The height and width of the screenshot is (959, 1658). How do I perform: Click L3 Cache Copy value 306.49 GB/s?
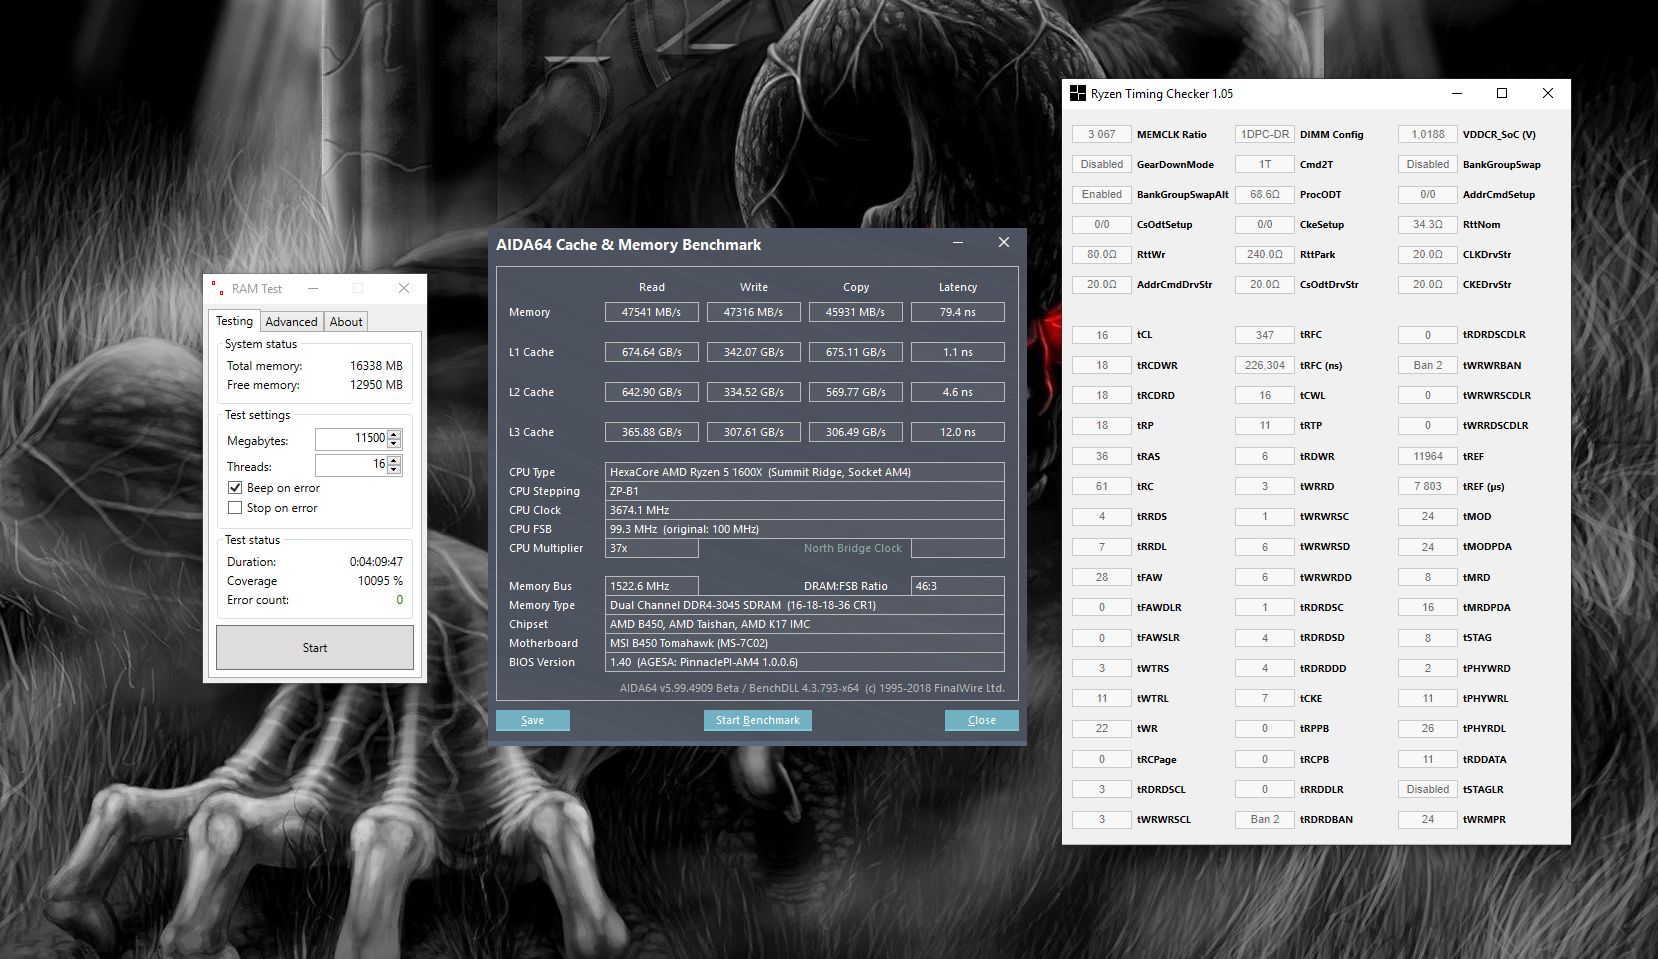[x=856, y=432]
